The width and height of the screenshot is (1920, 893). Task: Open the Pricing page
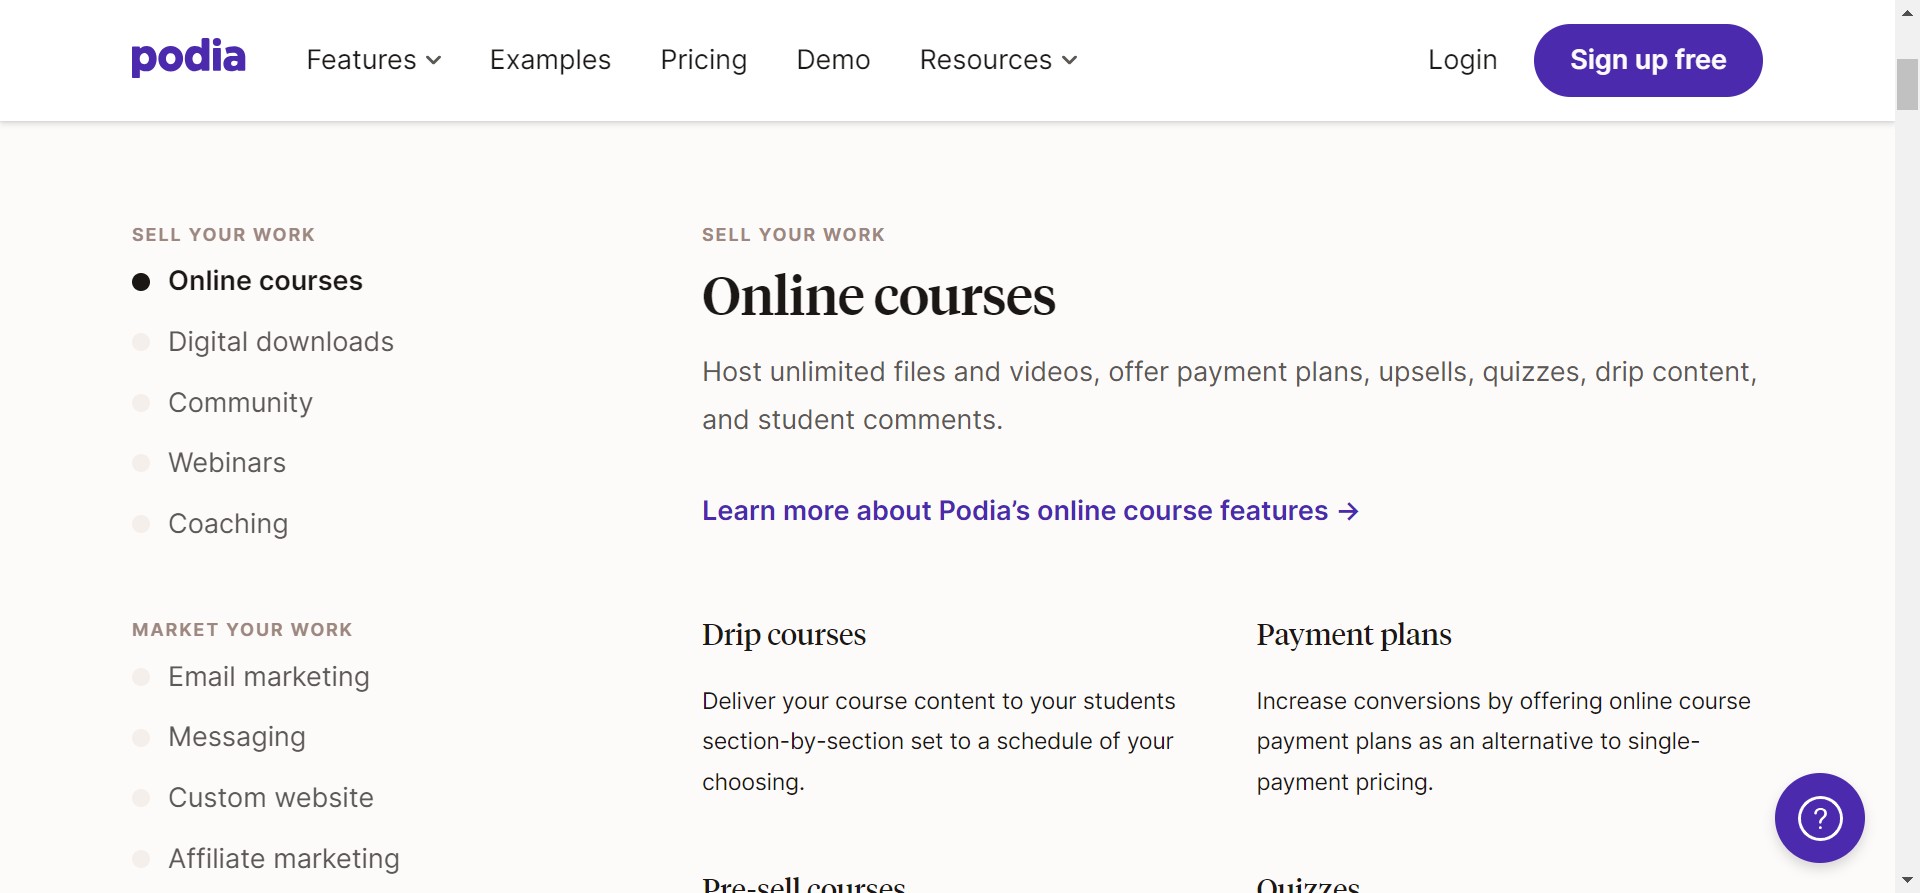703,60
